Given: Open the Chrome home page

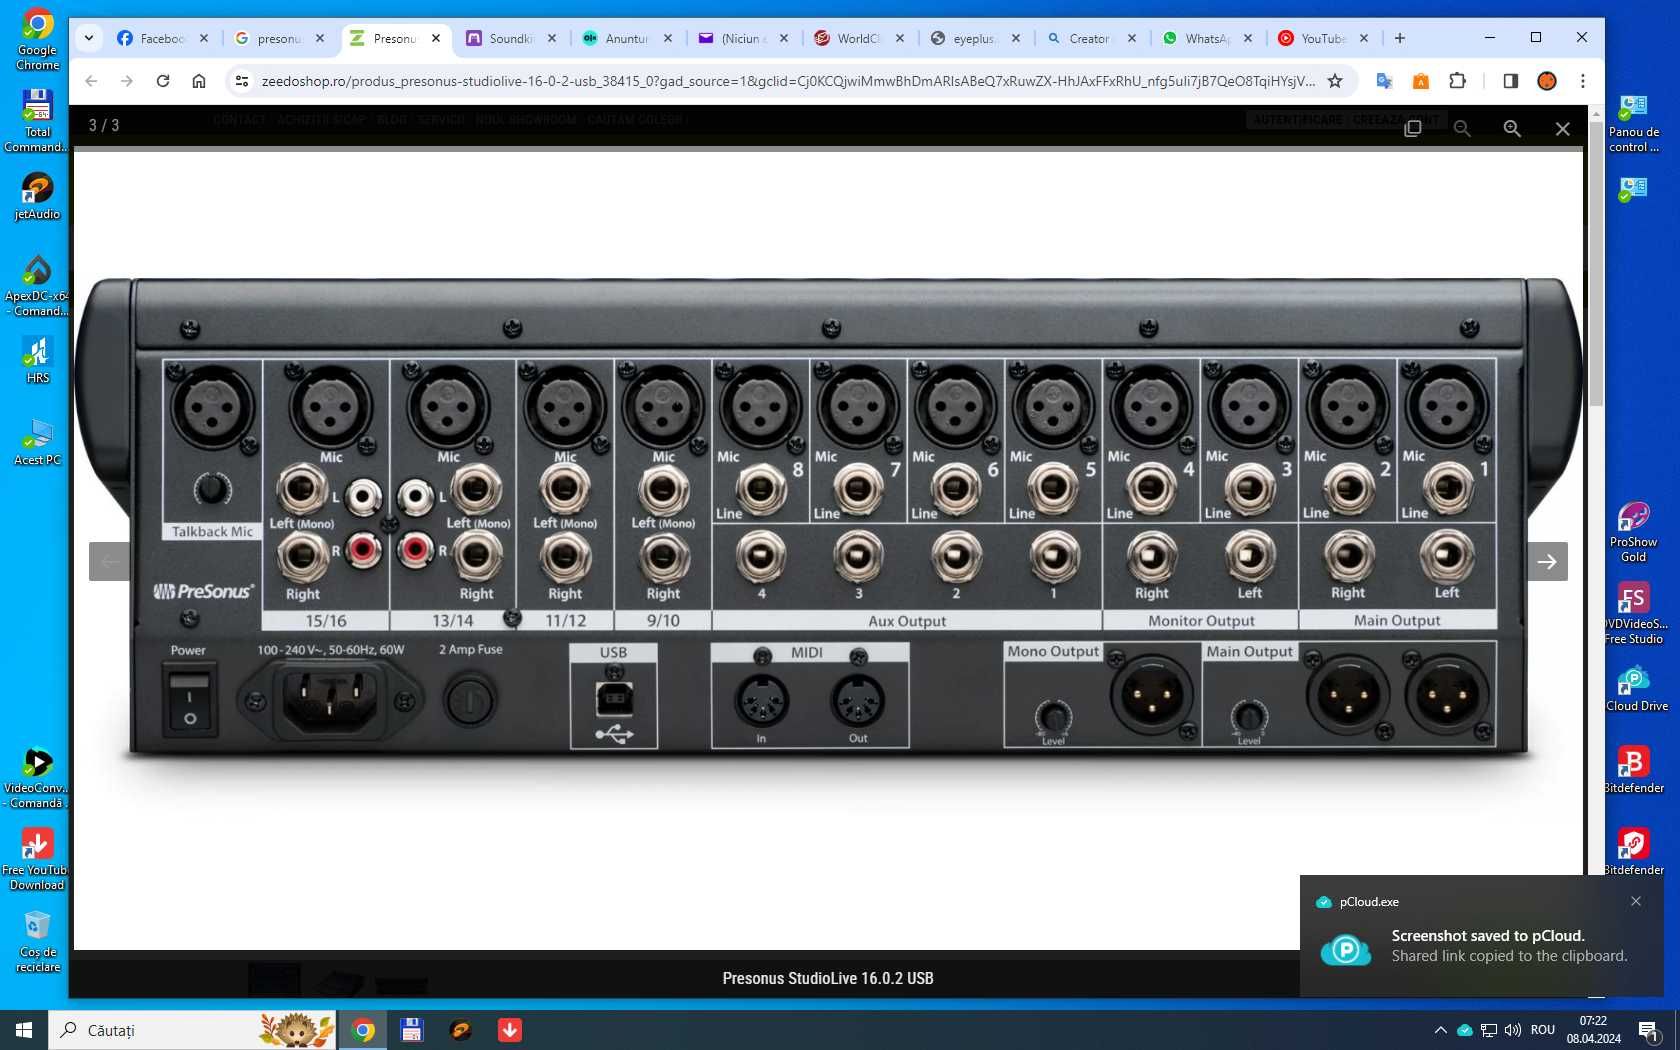Looking at the screenshot, I should pos(199,81).
